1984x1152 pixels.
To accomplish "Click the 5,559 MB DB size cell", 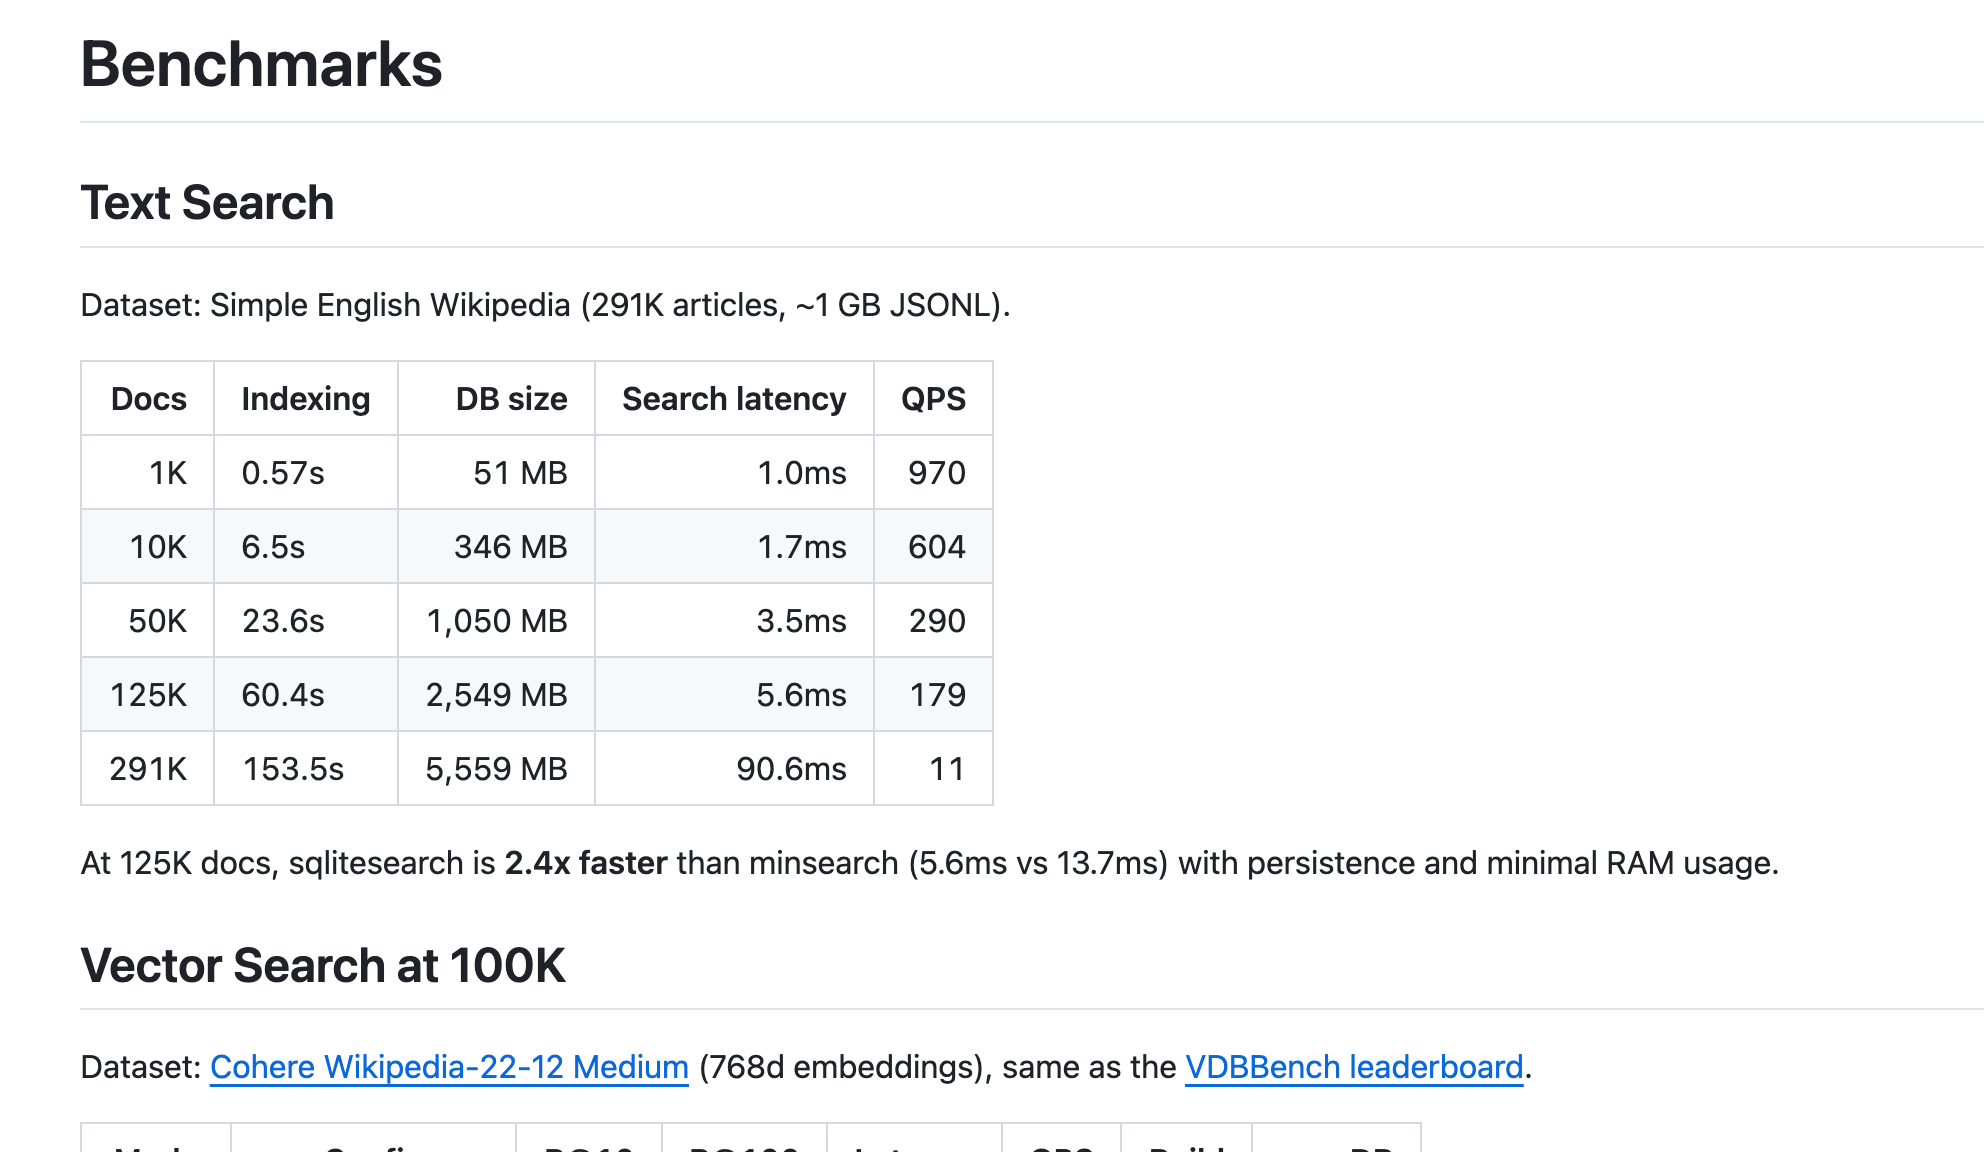I will click(496, 769).
